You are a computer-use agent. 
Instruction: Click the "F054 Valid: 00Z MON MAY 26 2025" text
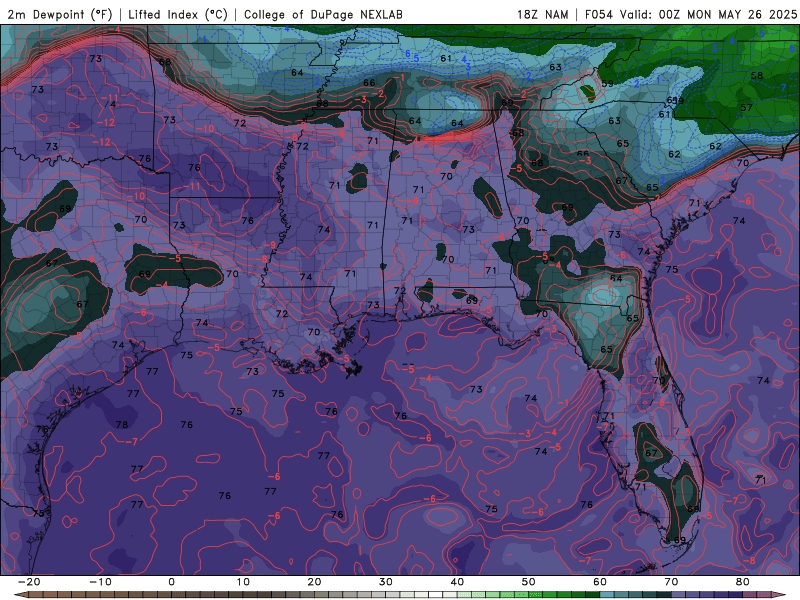point(690,14)
